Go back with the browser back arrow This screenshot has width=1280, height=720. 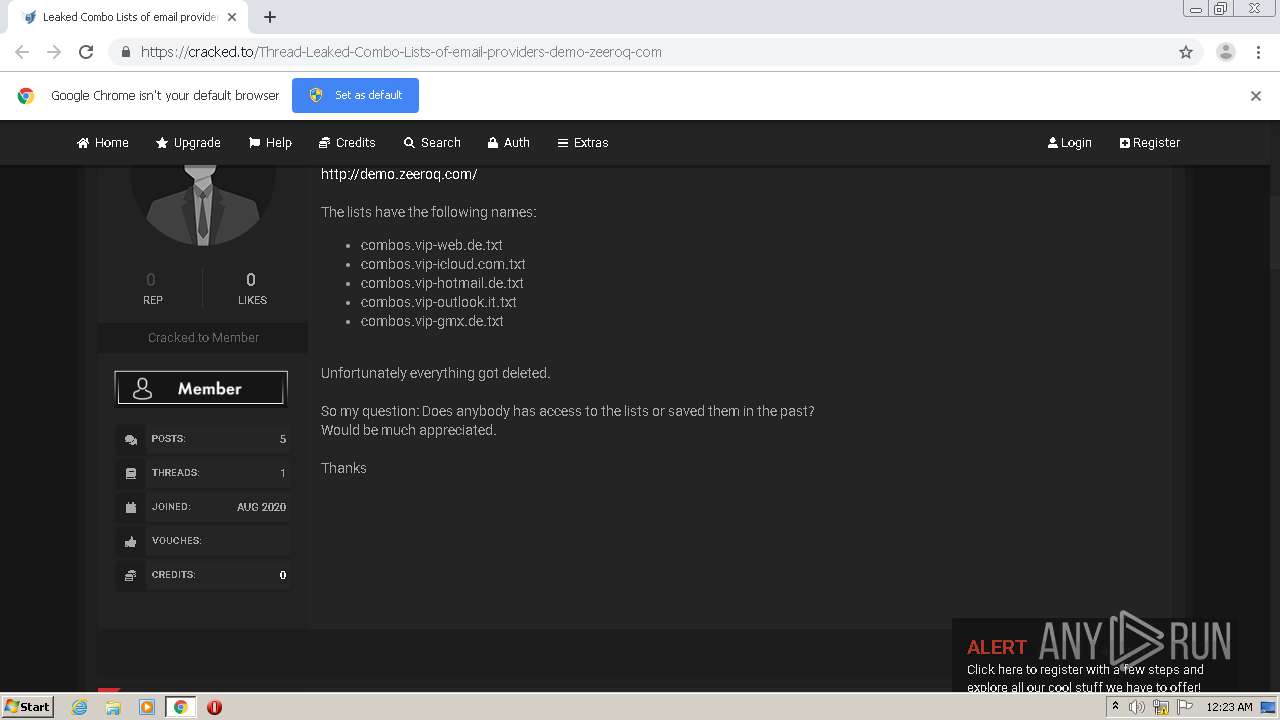click(x=22, y=52)
